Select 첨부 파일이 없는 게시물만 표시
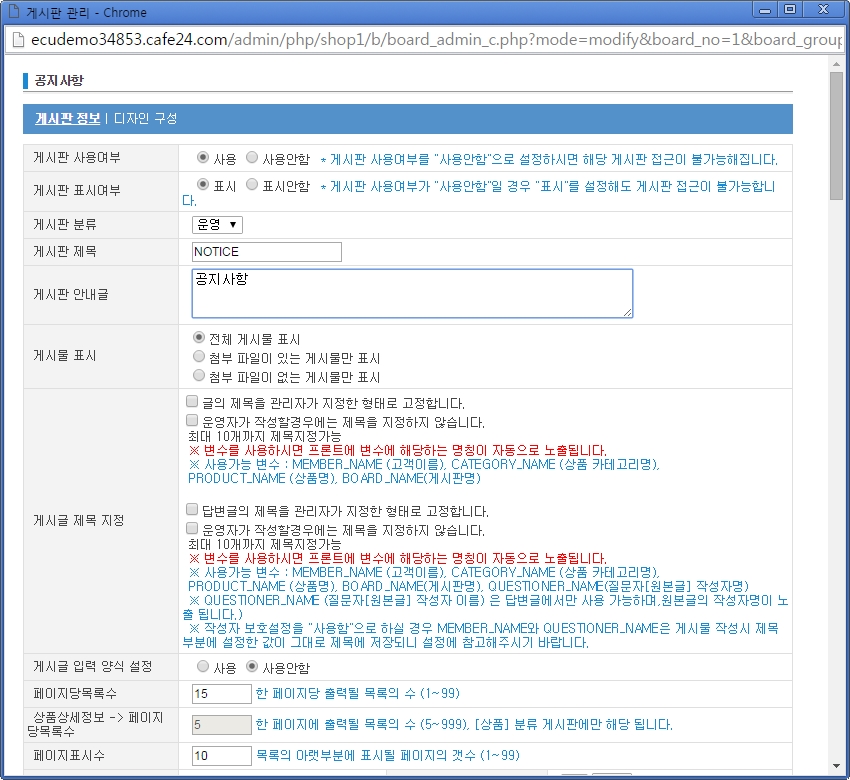 click(x=199, y=376)
